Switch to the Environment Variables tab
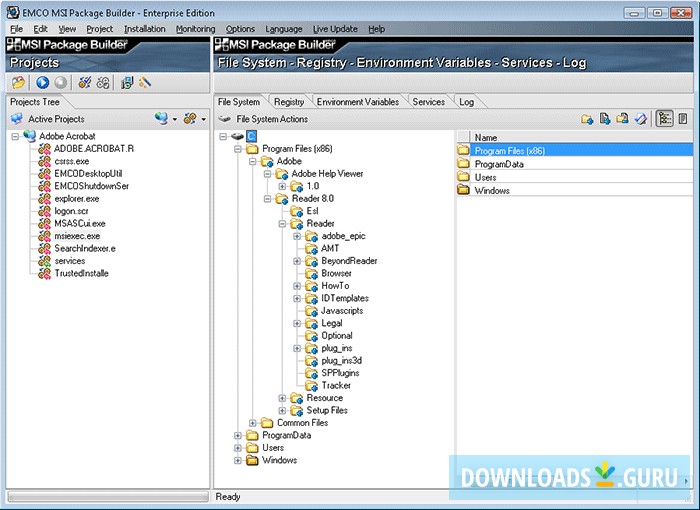Screen dimensions: 700x510 coord(358,102)
